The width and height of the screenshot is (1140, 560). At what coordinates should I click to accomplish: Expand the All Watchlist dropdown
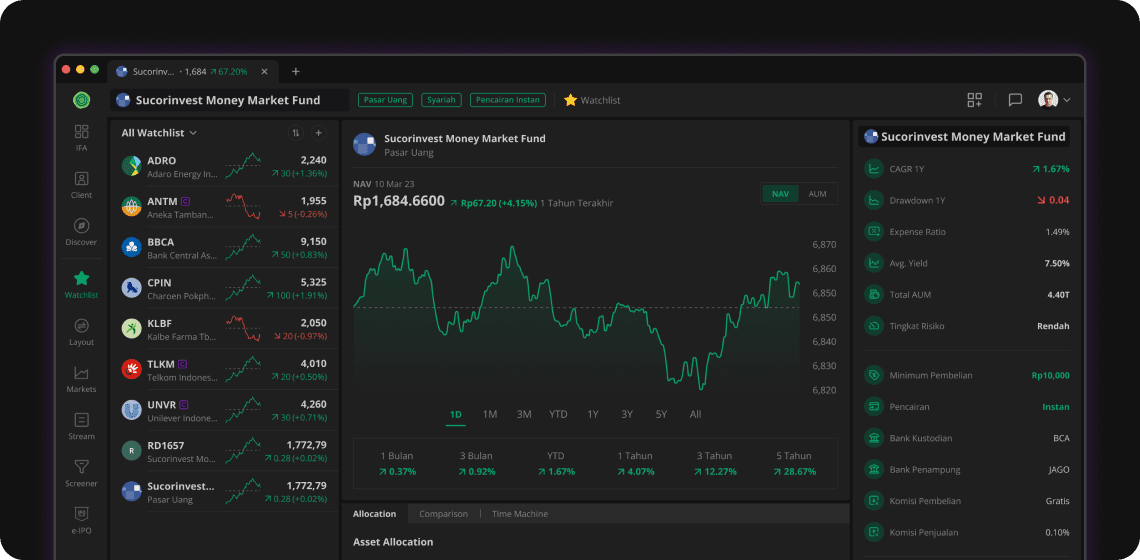(159, 133)
